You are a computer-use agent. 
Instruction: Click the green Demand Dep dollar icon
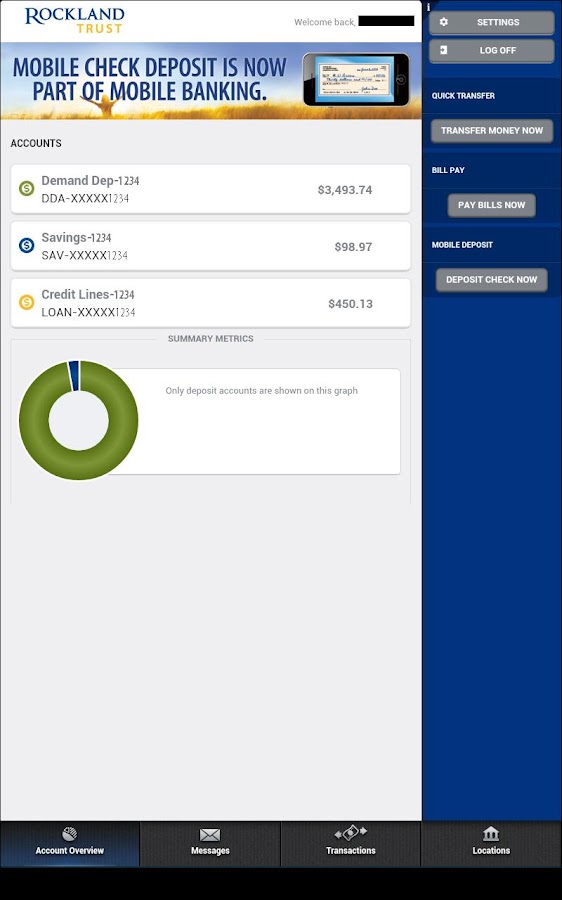click(x=26, y=188)
